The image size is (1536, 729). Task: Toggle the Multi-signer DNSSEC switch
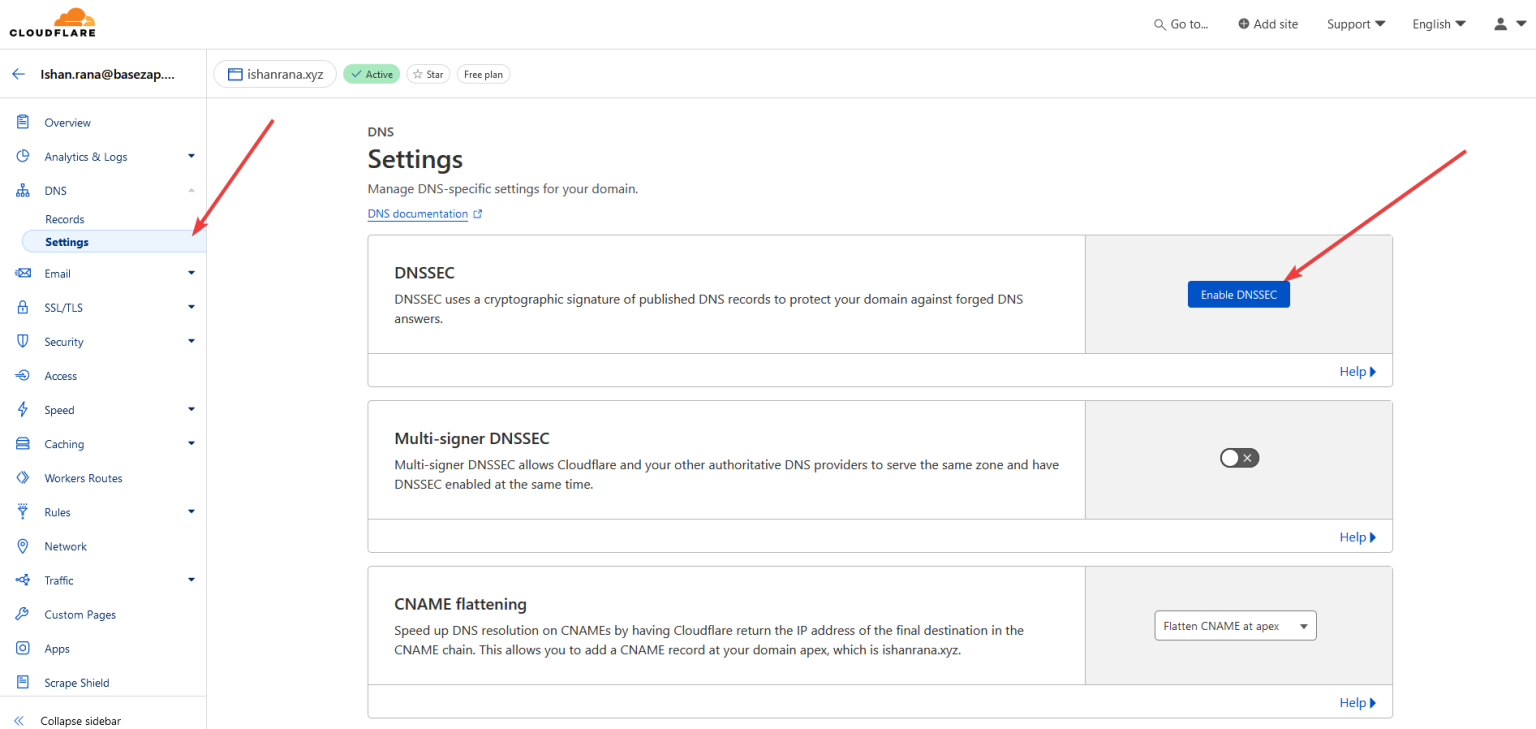click(x=1238, y=458)
